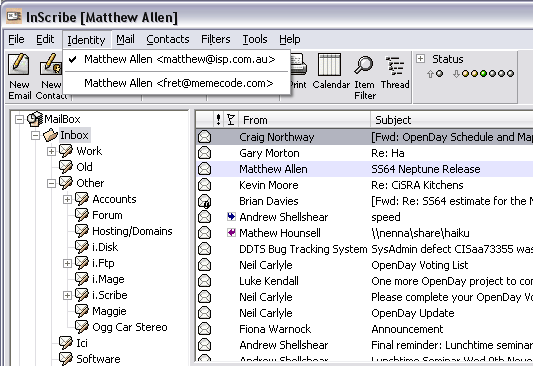This screenshot has width=533, height=366.
Task: Click the MailBox root icon
Action: (x=35, y=119)
